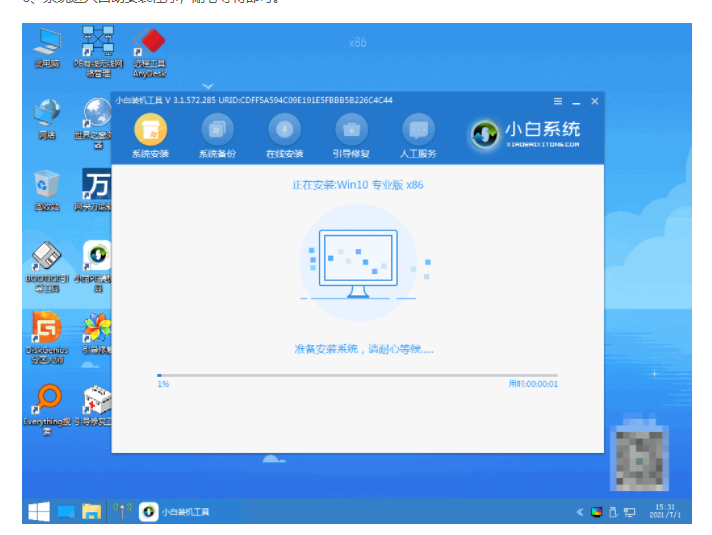Launch AnyDesk remote tool desktop icon
The height and width of the screenshot is (535, 712).
(x=149, y=53)
